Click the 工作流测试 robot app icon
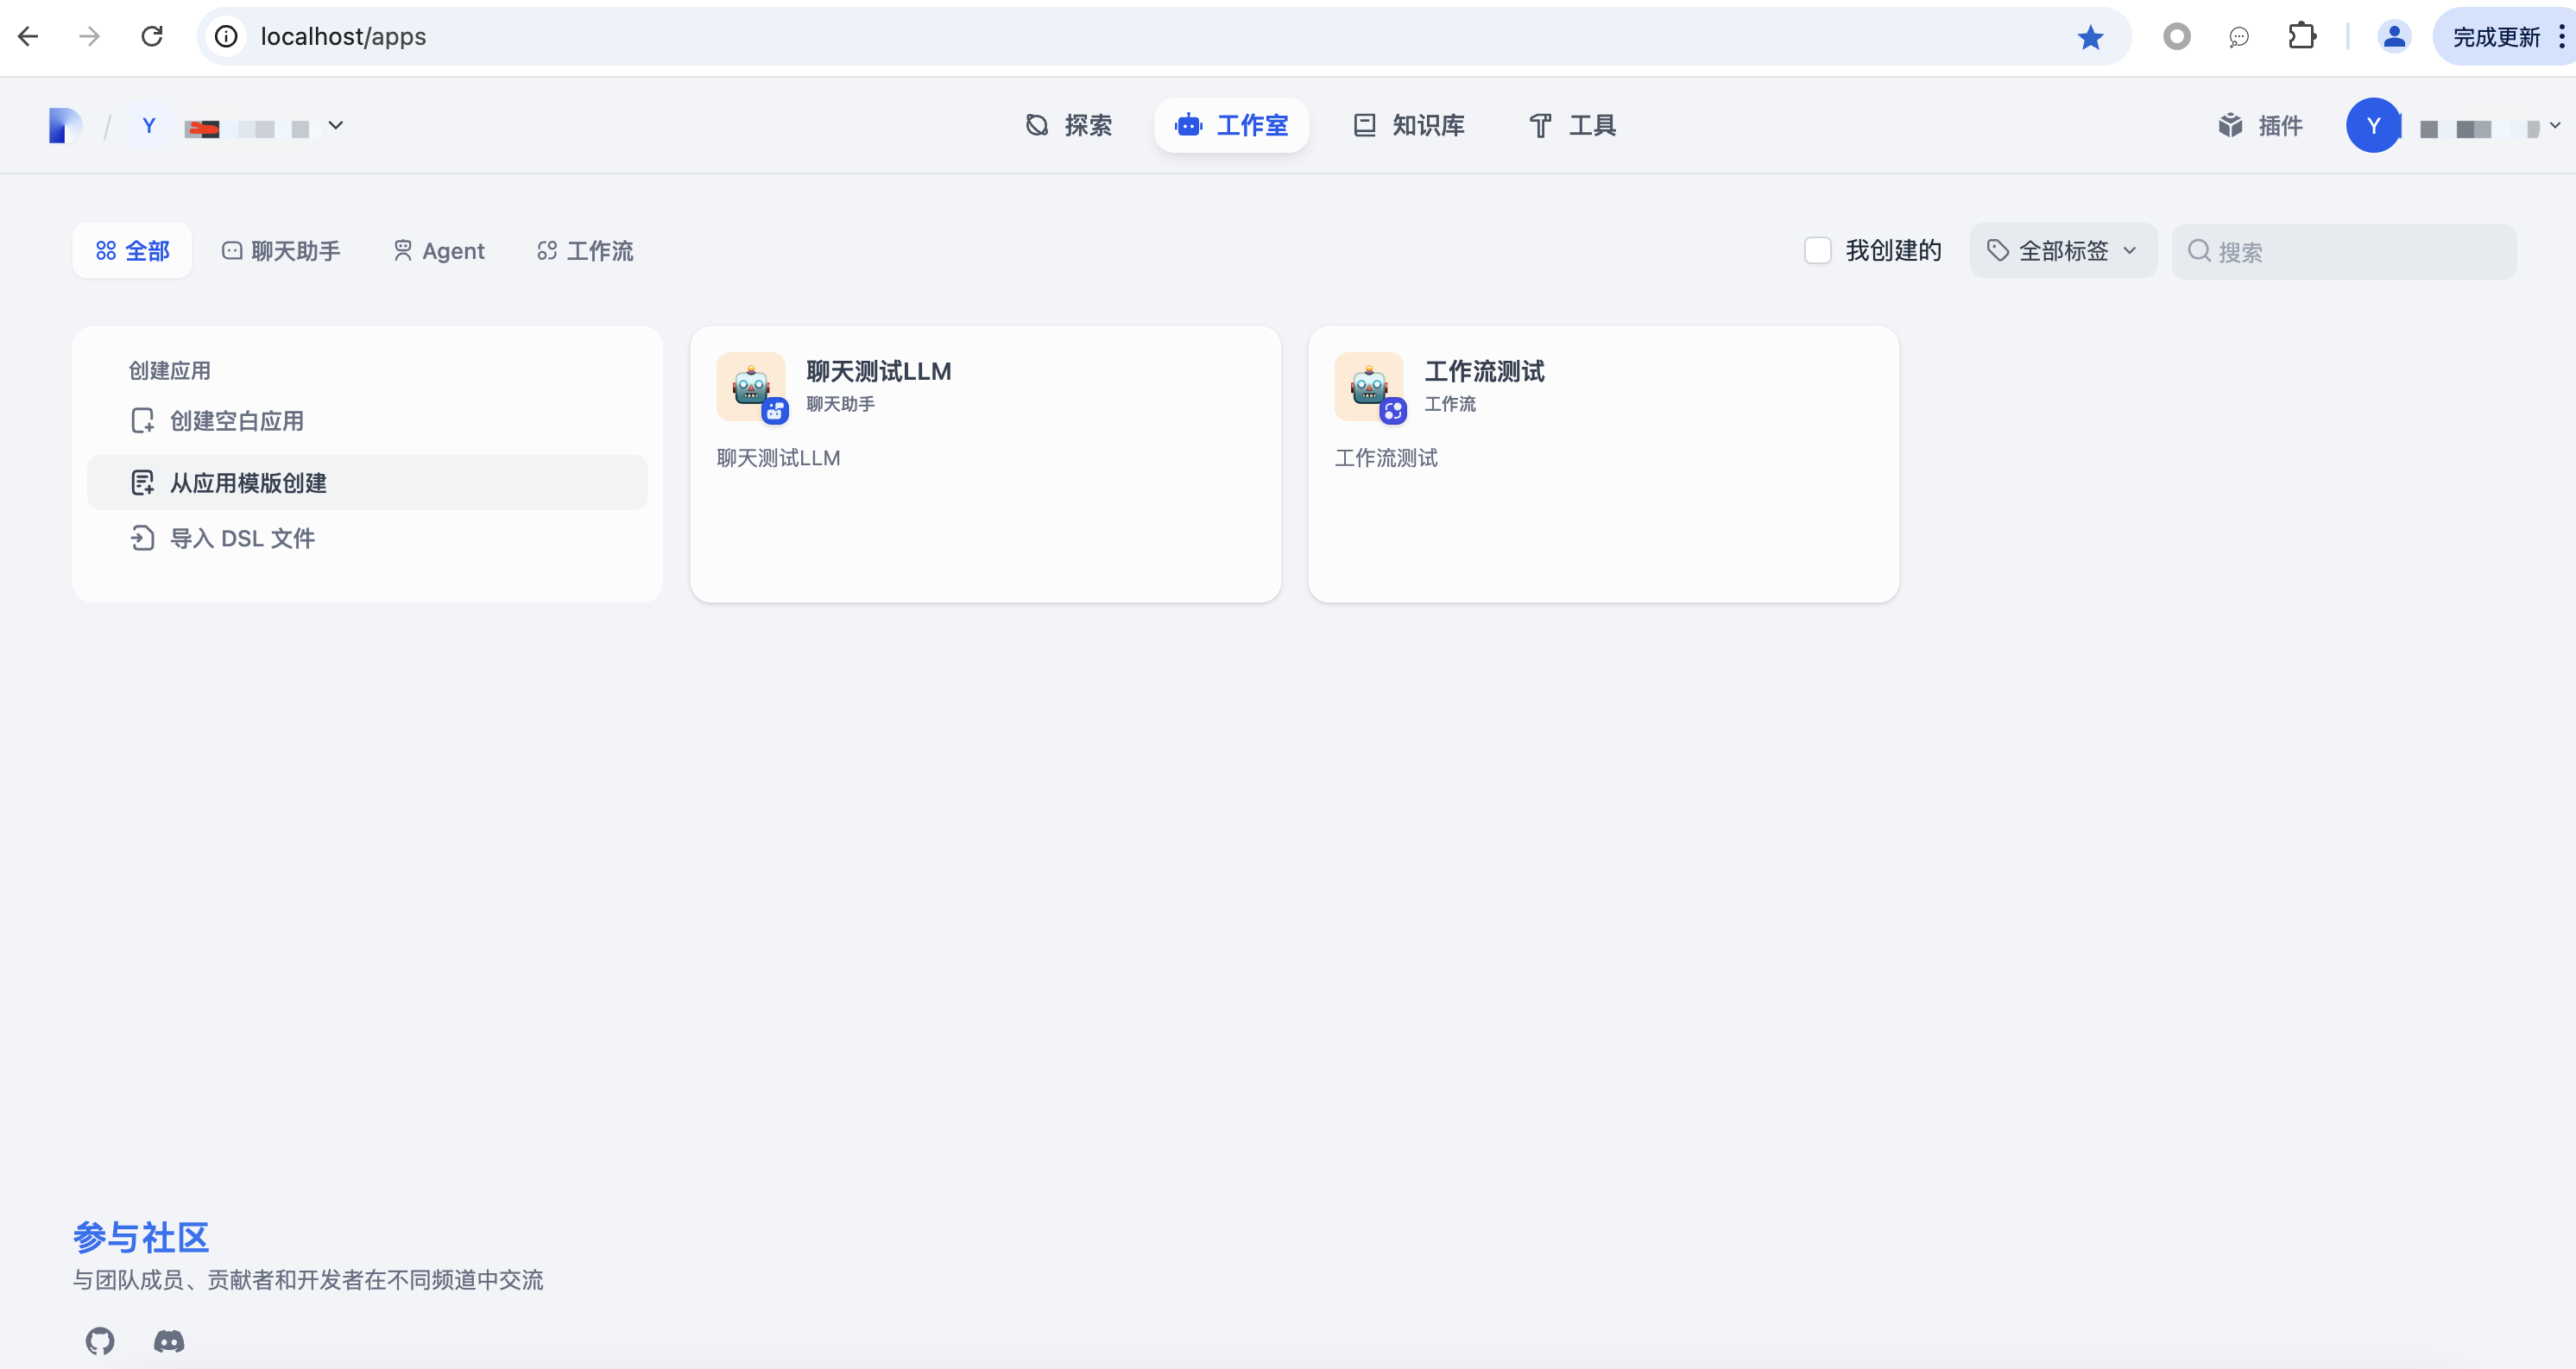This screenshot has width=2576, height=1369. coord(1369,386)
